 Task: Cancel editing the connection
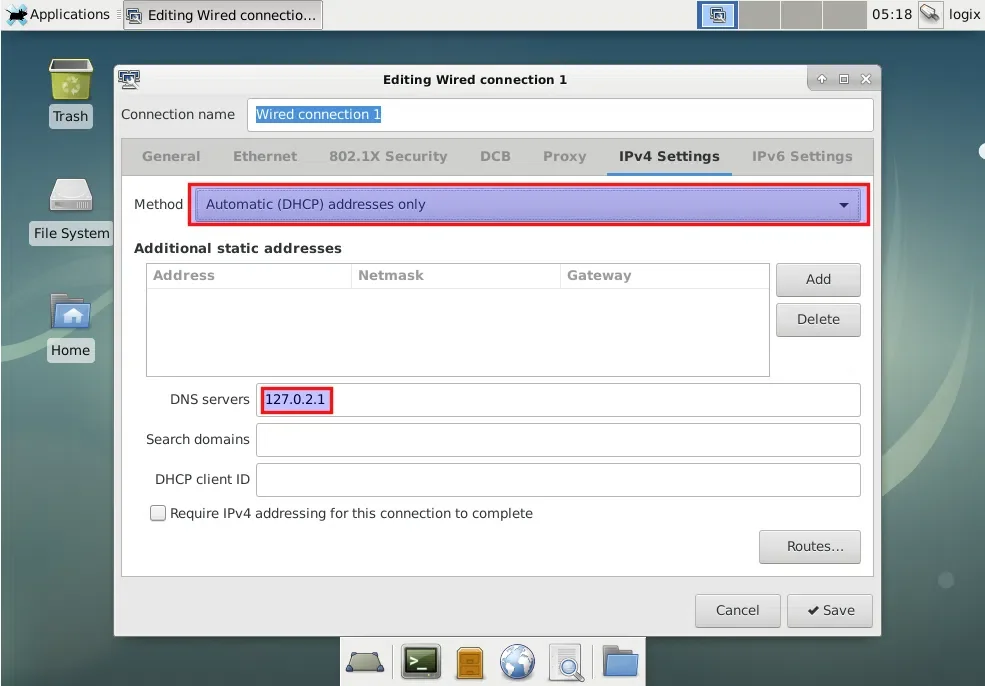tap(737, 611)
